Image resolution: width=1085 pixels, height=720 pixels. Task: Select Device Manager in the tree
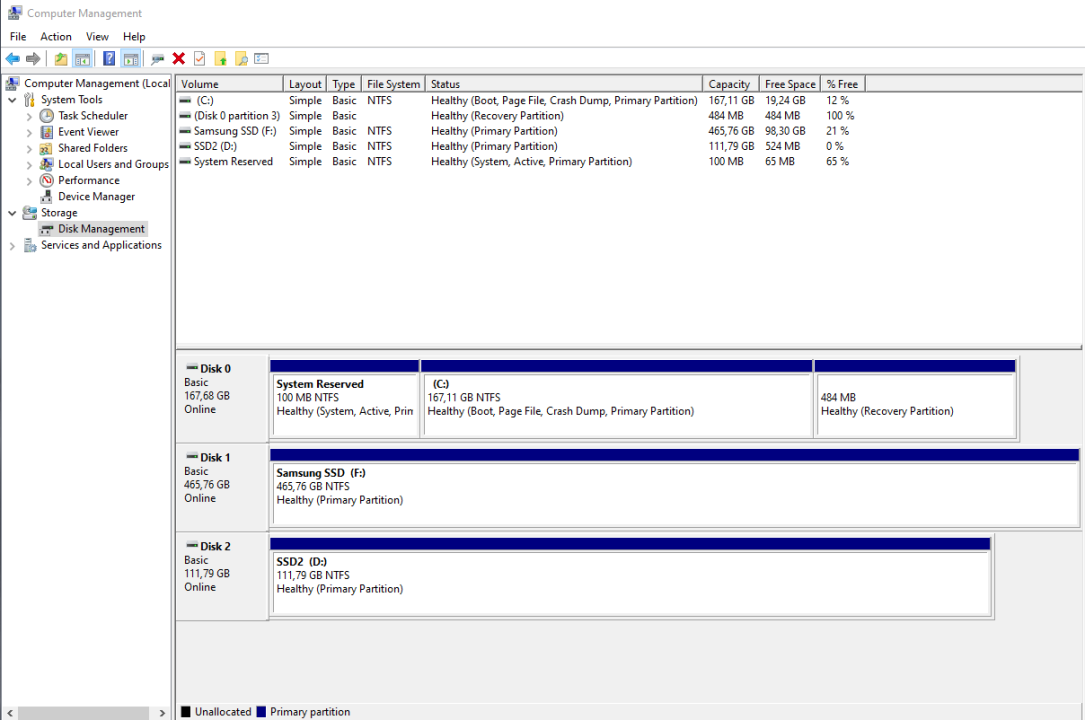96,197
